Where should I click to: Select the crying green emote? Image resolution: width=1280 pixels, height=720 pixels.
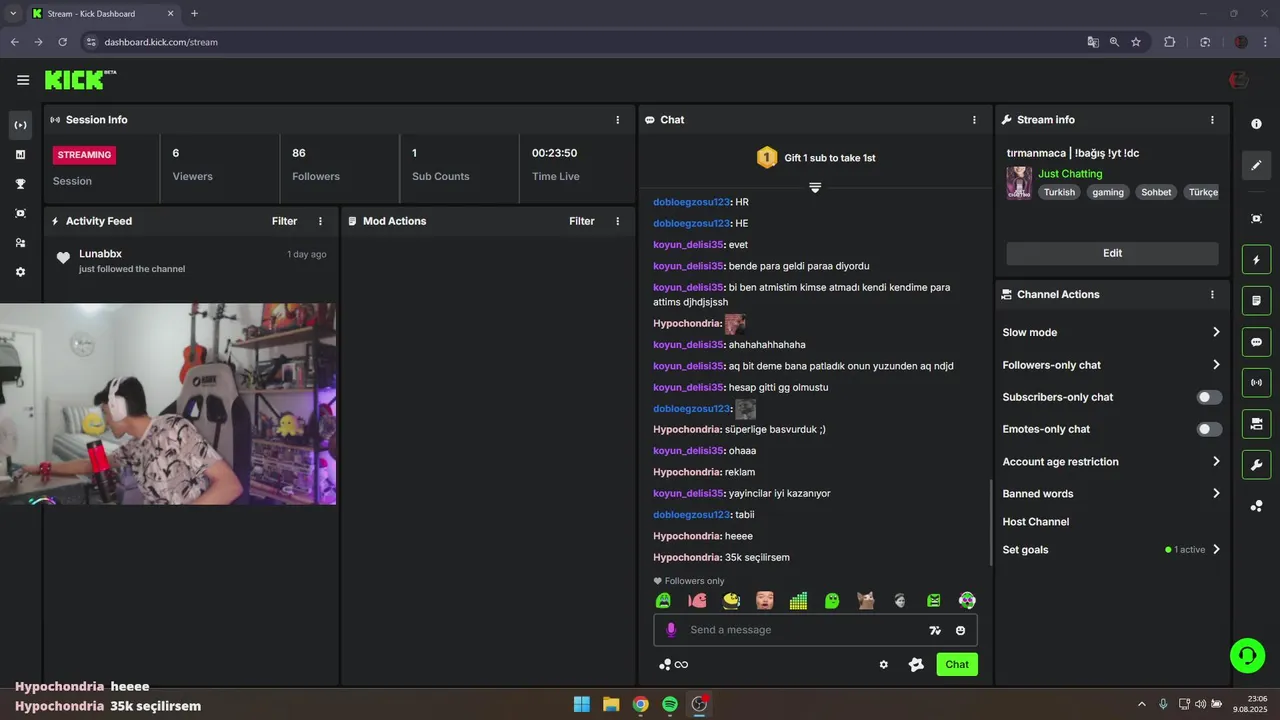[663, 601]
